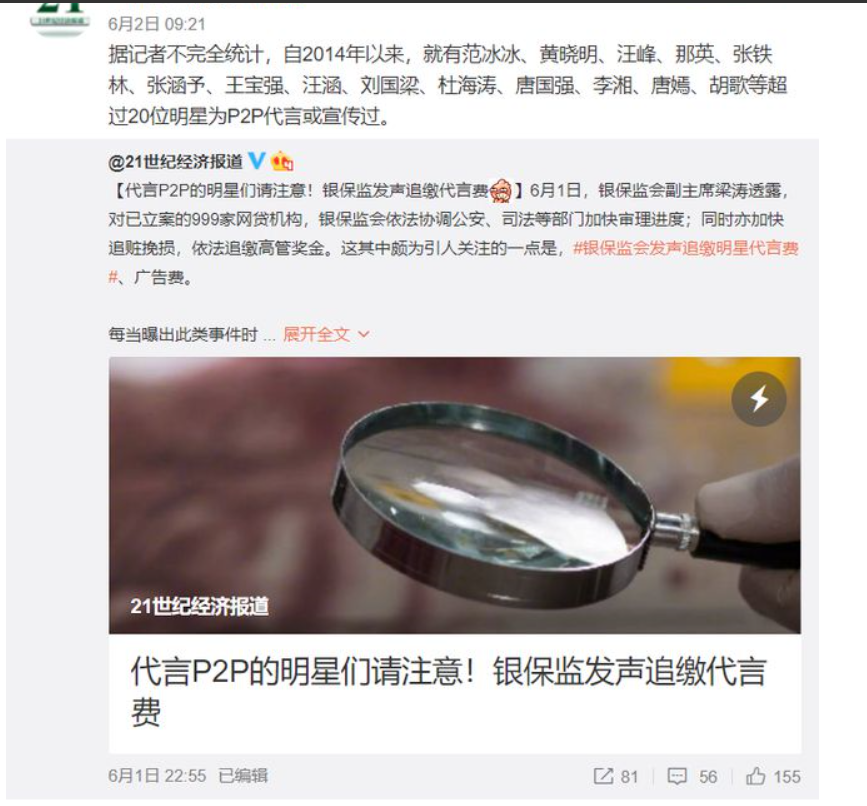This screenshot has height=806, width=867.
Task: Open comments via the comment icon showing 56
Action: (677, 776)
